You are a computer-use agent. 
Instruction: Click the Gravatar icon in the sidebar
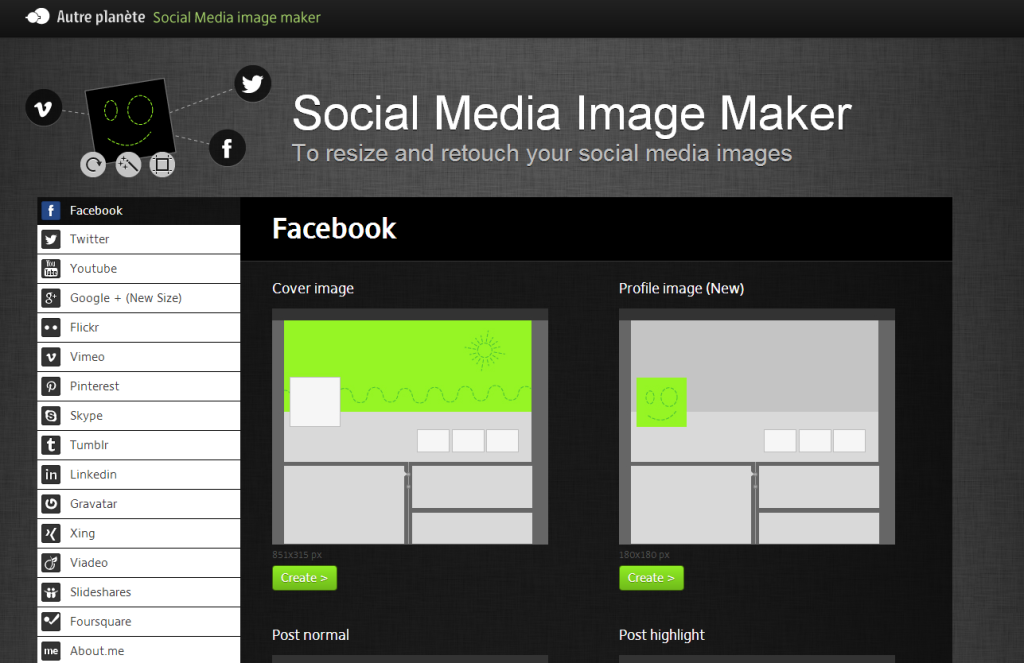51,504
